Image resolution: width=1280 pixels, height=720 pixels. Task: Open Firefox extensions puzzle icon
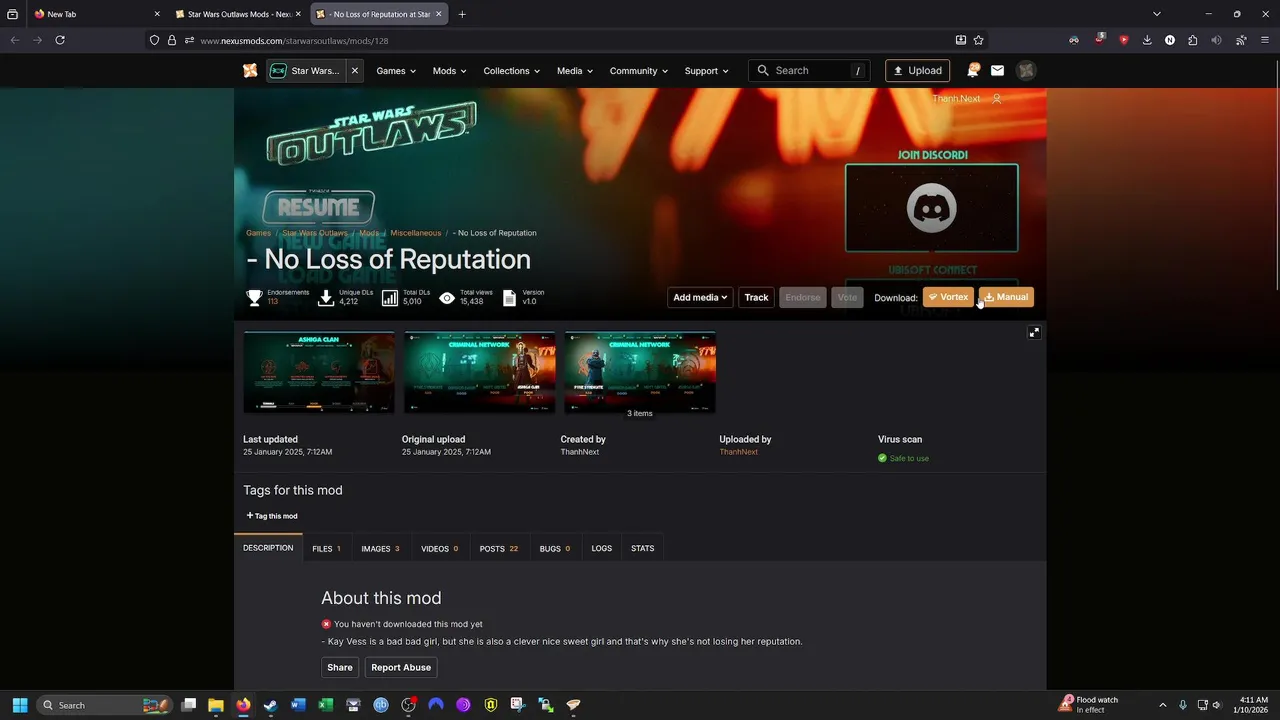pyautogui.click(x=1193, y=40)
